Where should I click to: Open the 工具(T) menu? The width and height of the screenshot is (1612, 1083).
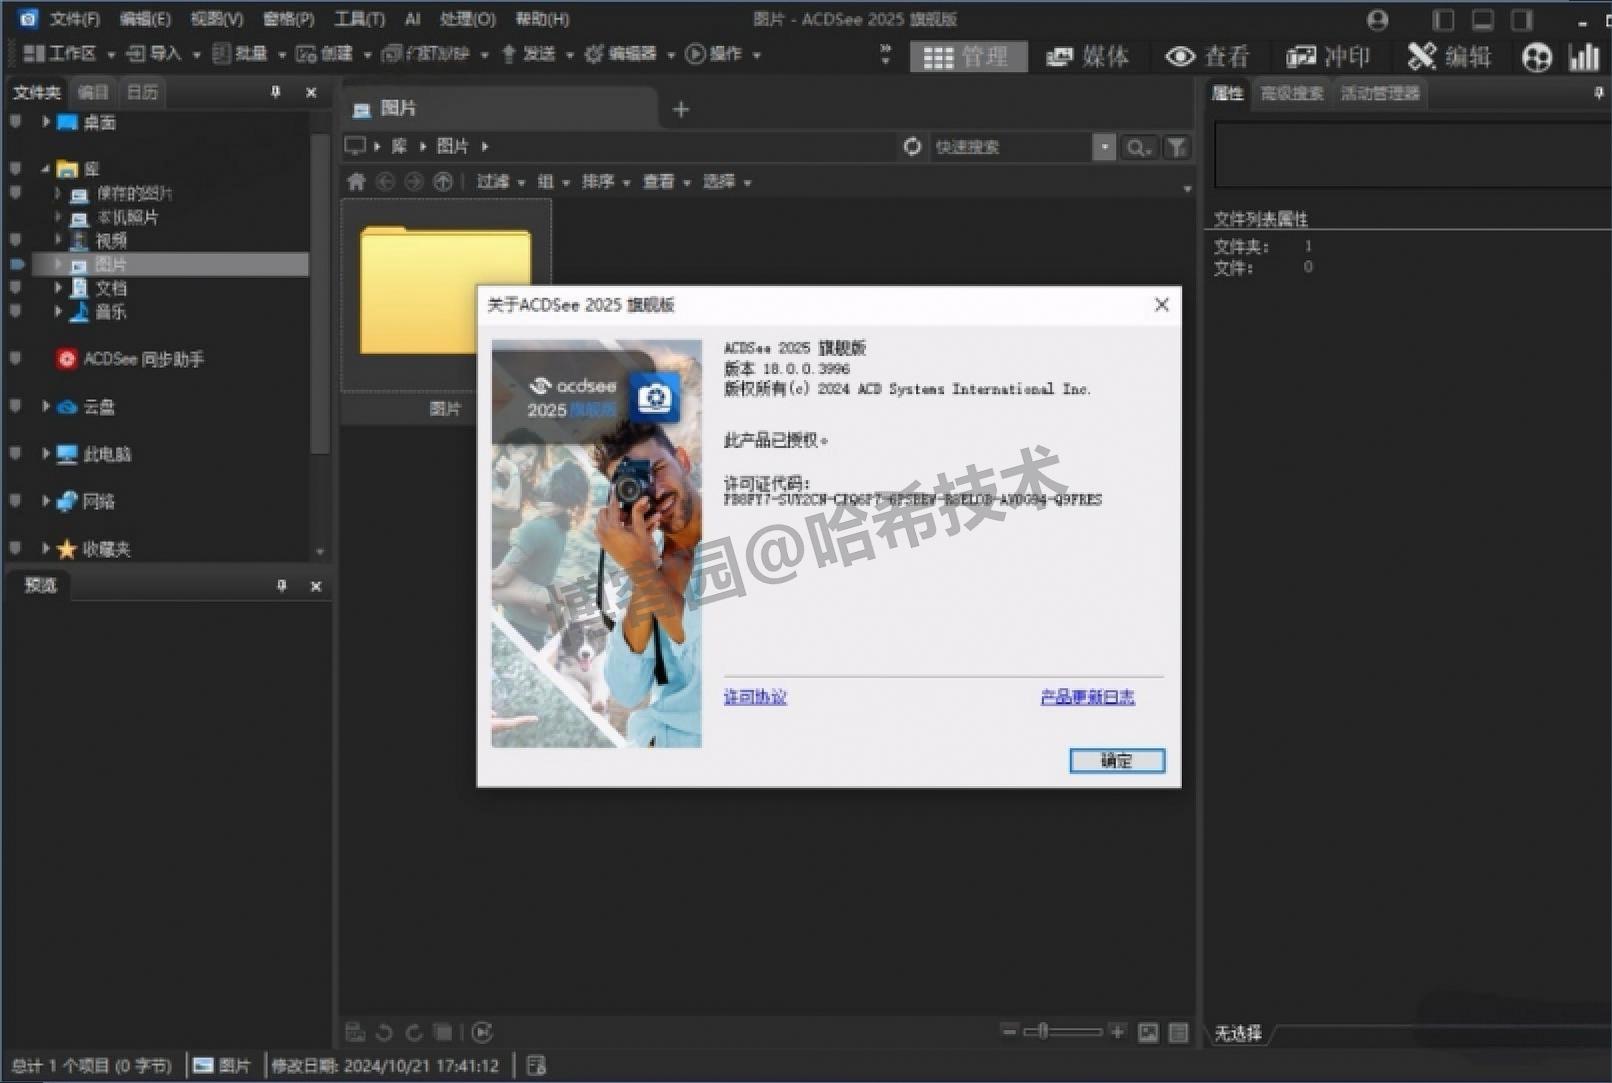tap(357, 18)
